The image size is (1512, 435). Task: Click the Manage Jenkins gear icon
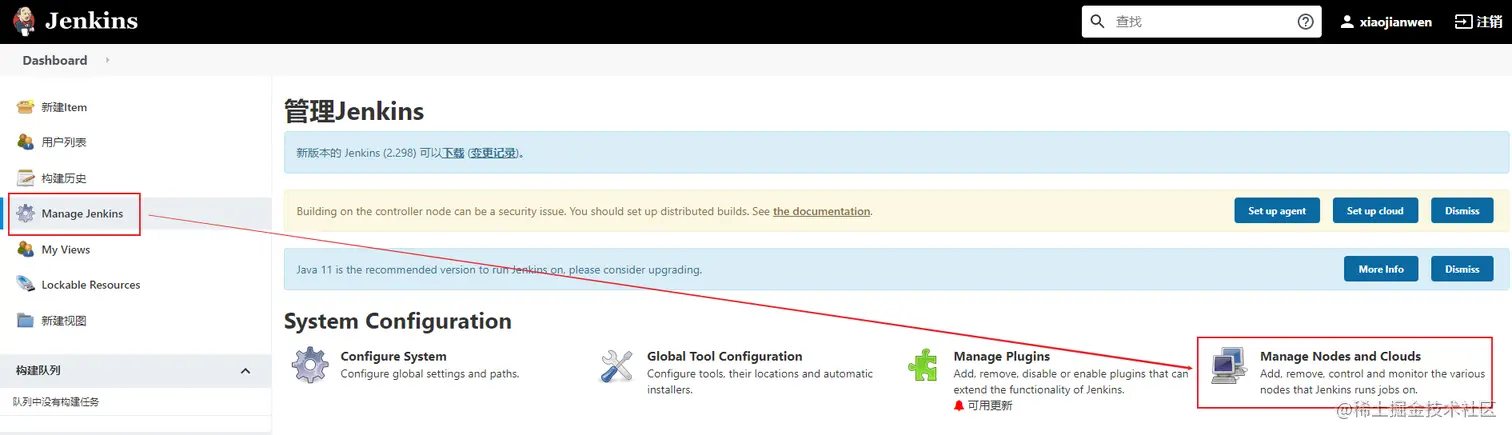[x=25, y=213]
